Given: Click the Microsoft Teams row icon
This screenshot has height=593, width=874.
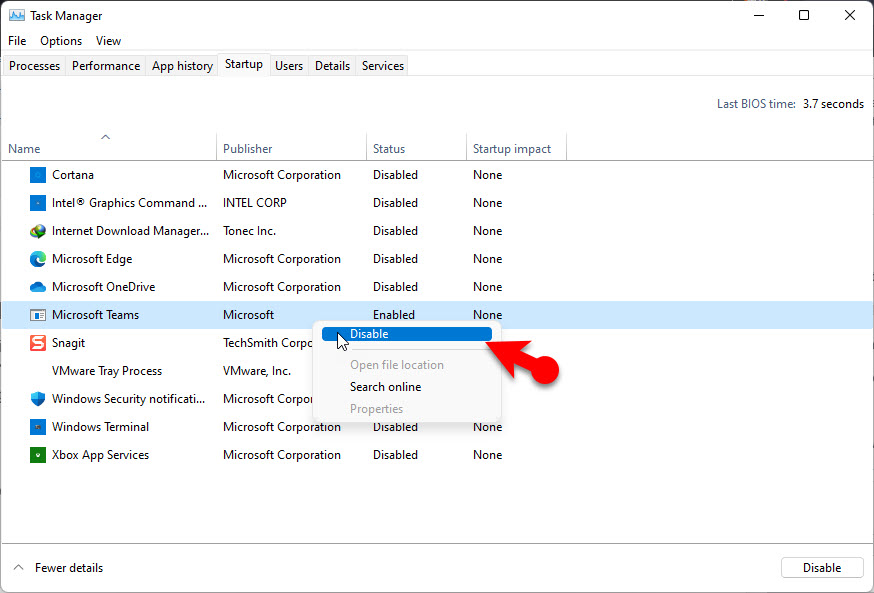Looking at the screenshot, I should coord(37,315).
